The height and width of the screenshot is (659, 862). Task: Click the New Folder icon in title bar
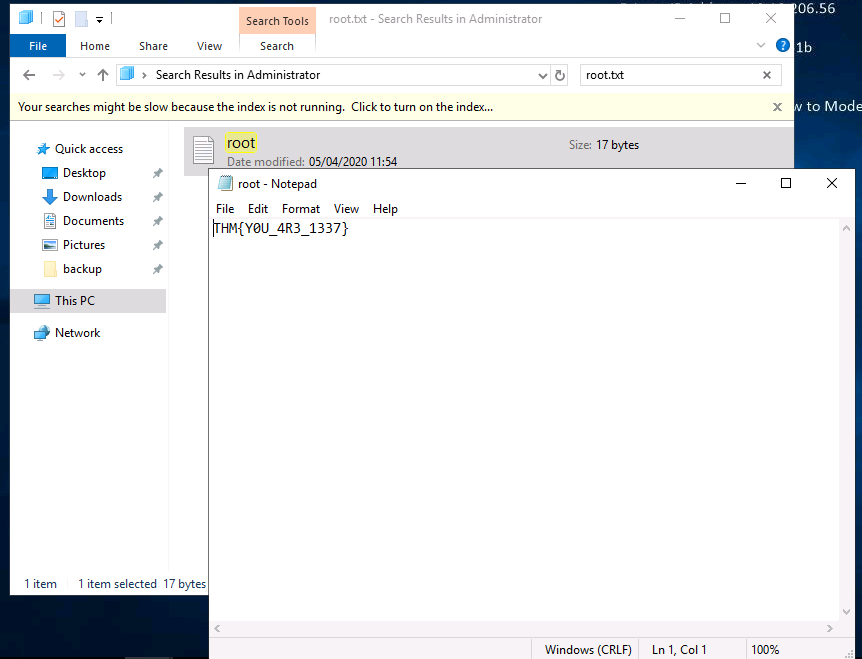(x=81, y=19)
